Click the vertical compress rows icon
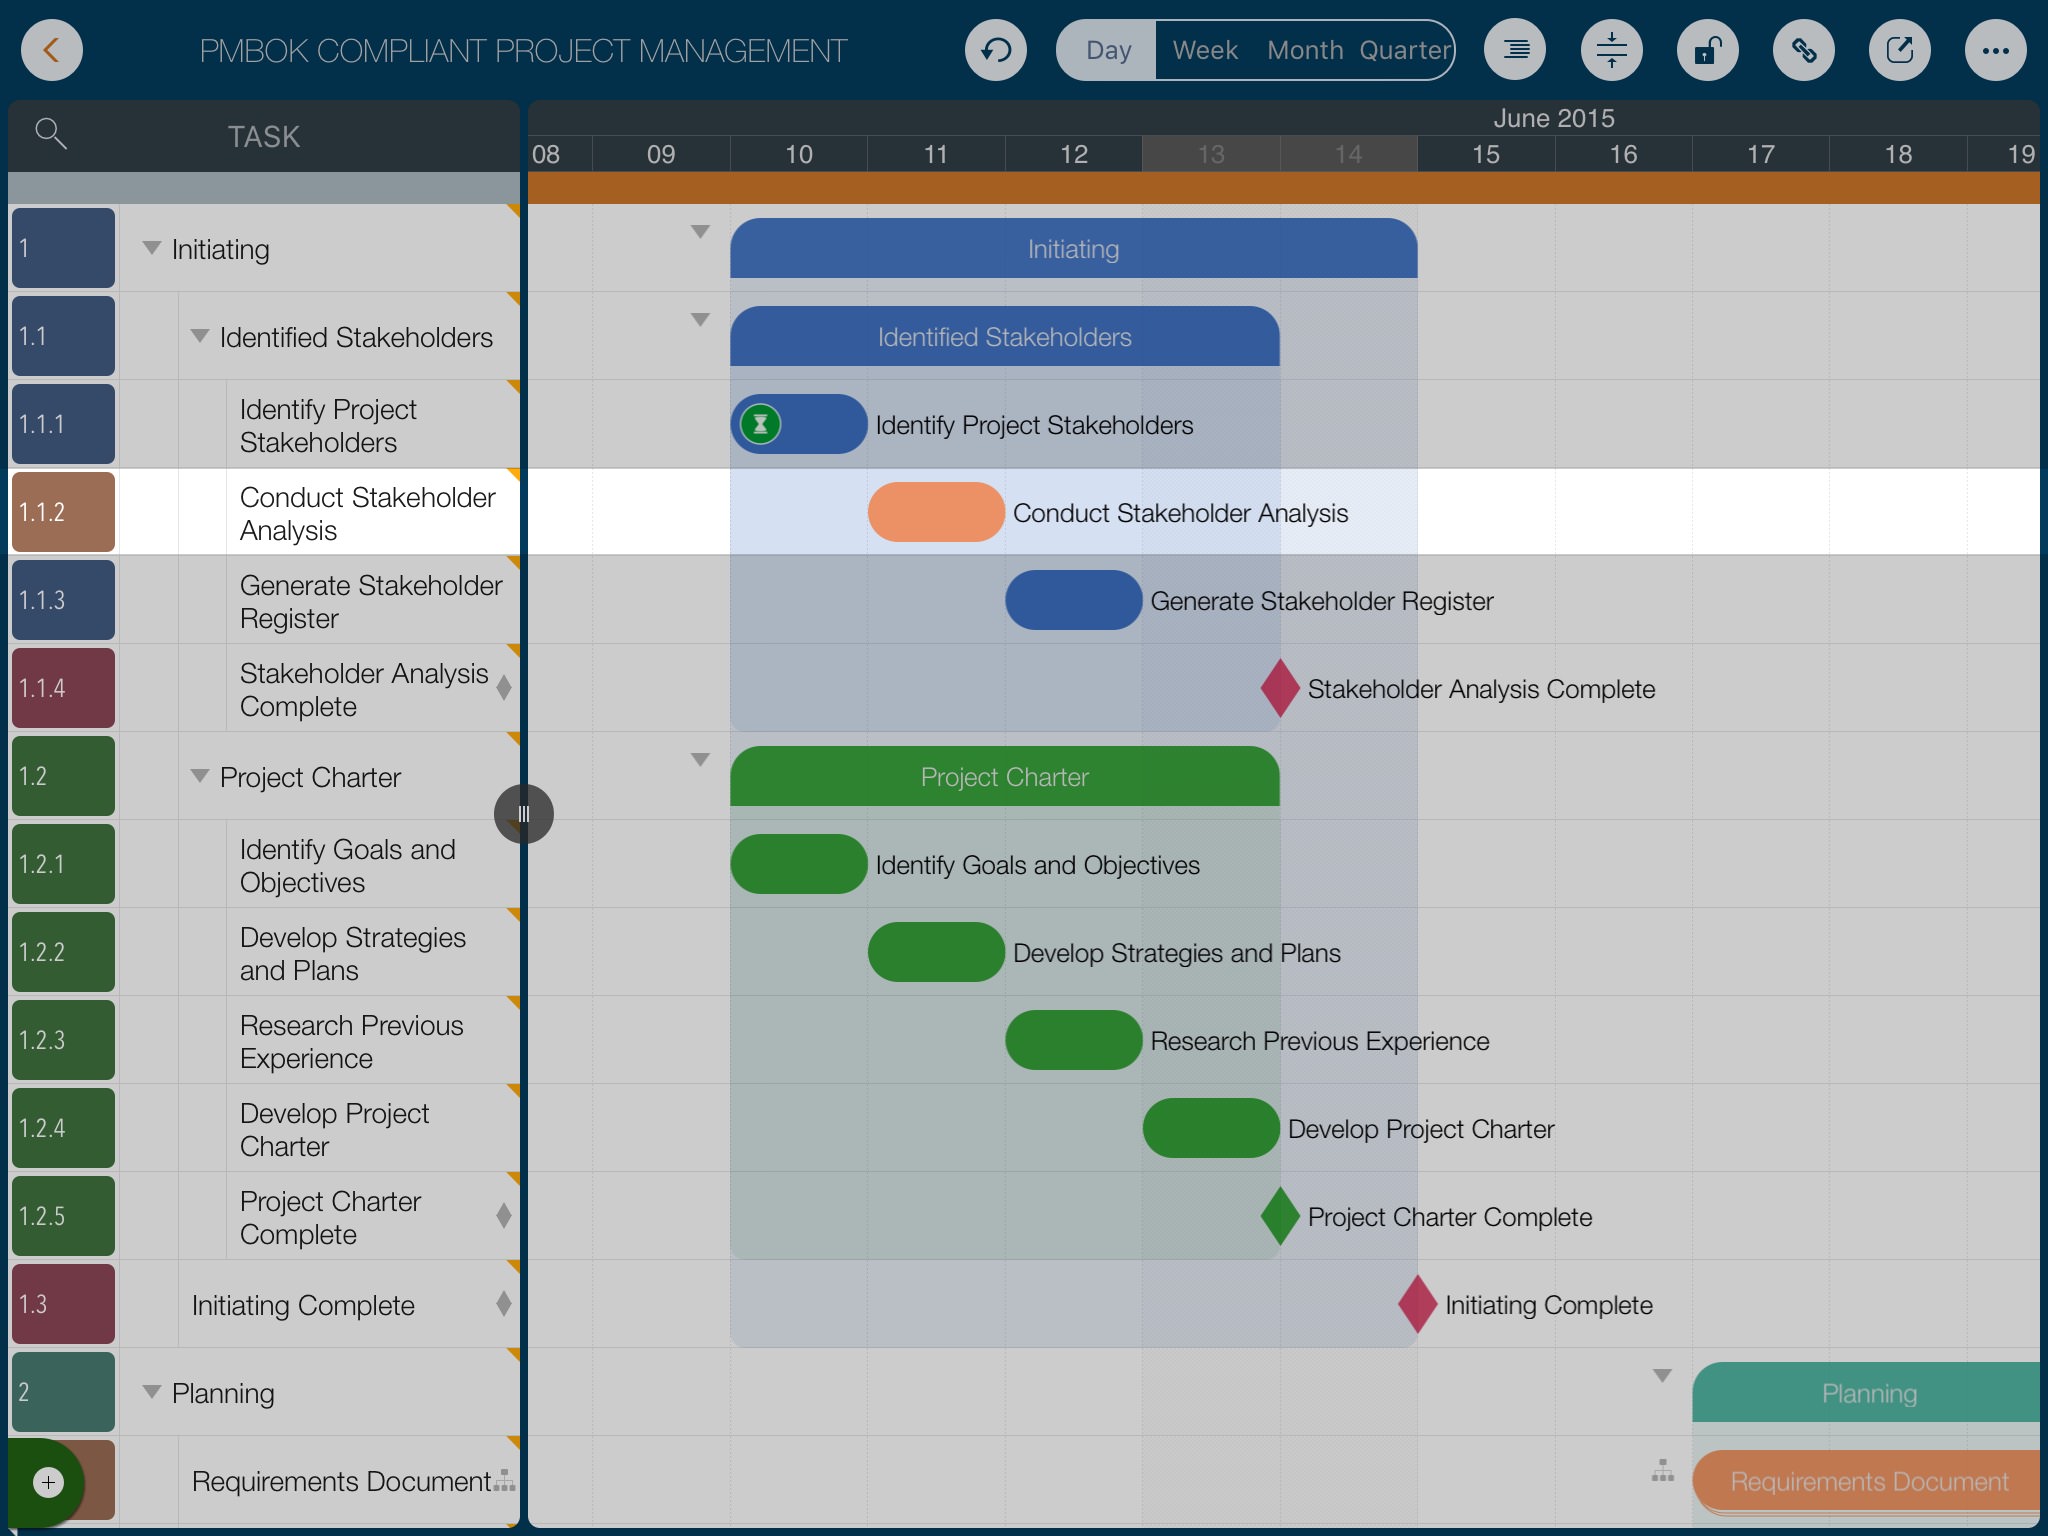2048x1536 pixels. tap(1611, 50)
